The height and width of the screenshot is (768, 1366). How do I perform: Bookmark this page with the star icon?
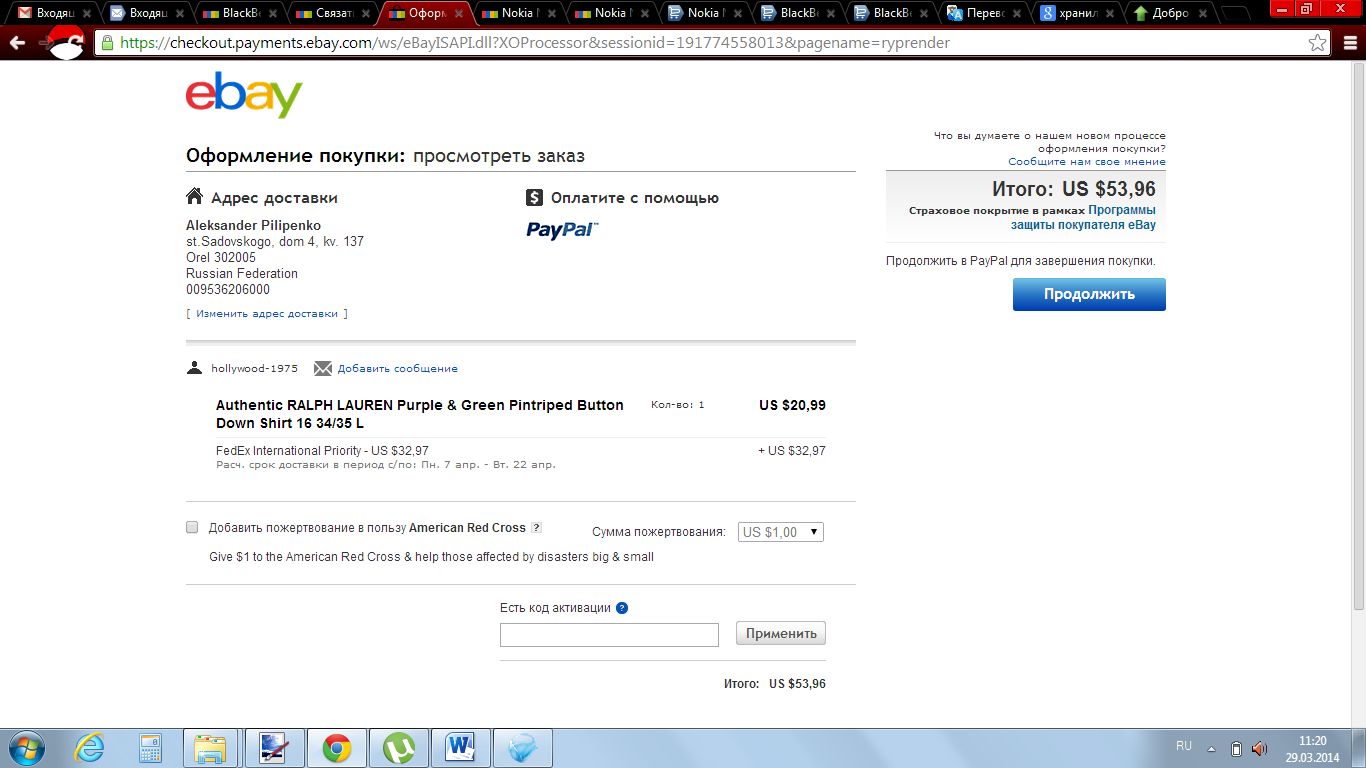[1318, 43]
